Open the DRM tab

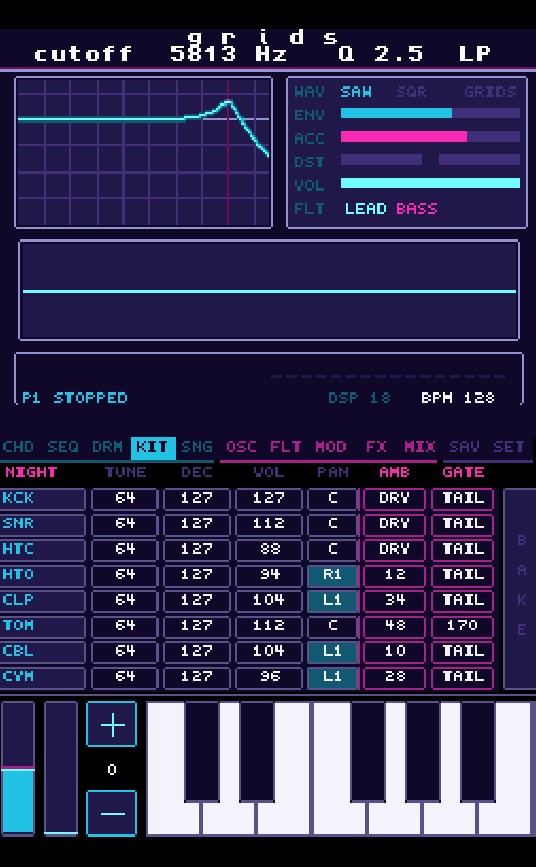point(107,447)
